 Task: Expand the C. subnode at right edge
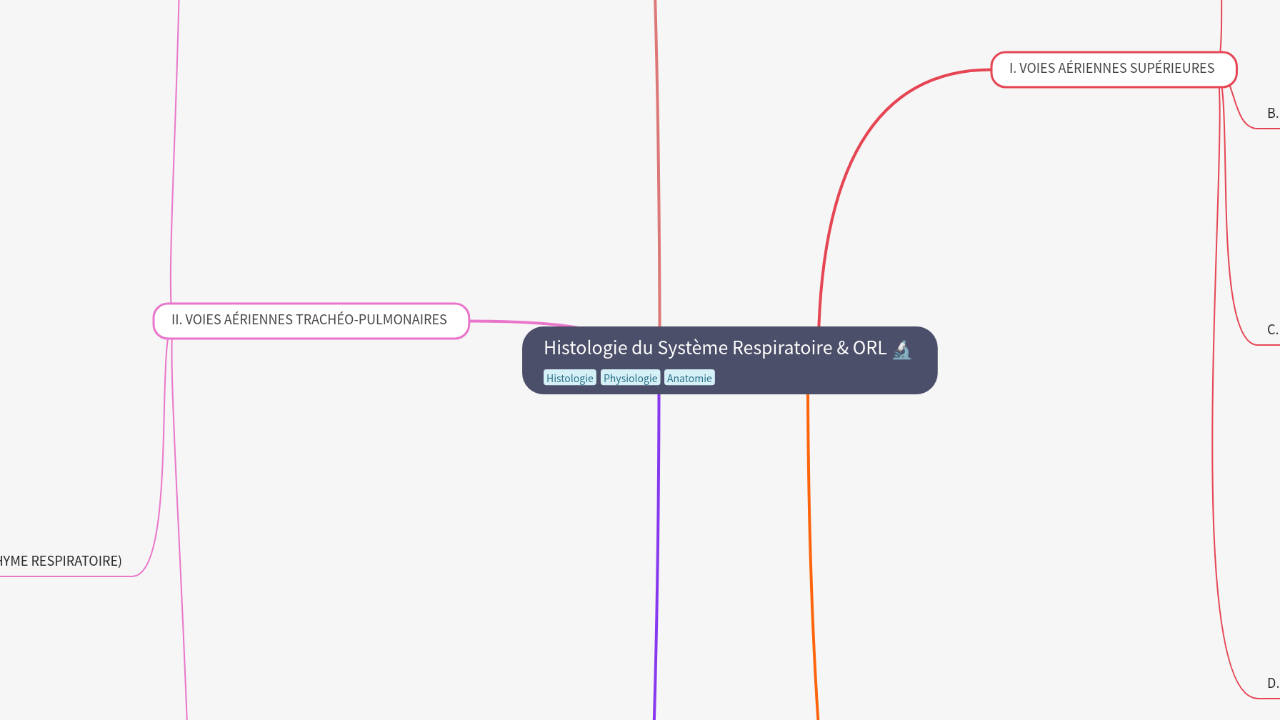tap(1272, 329)
